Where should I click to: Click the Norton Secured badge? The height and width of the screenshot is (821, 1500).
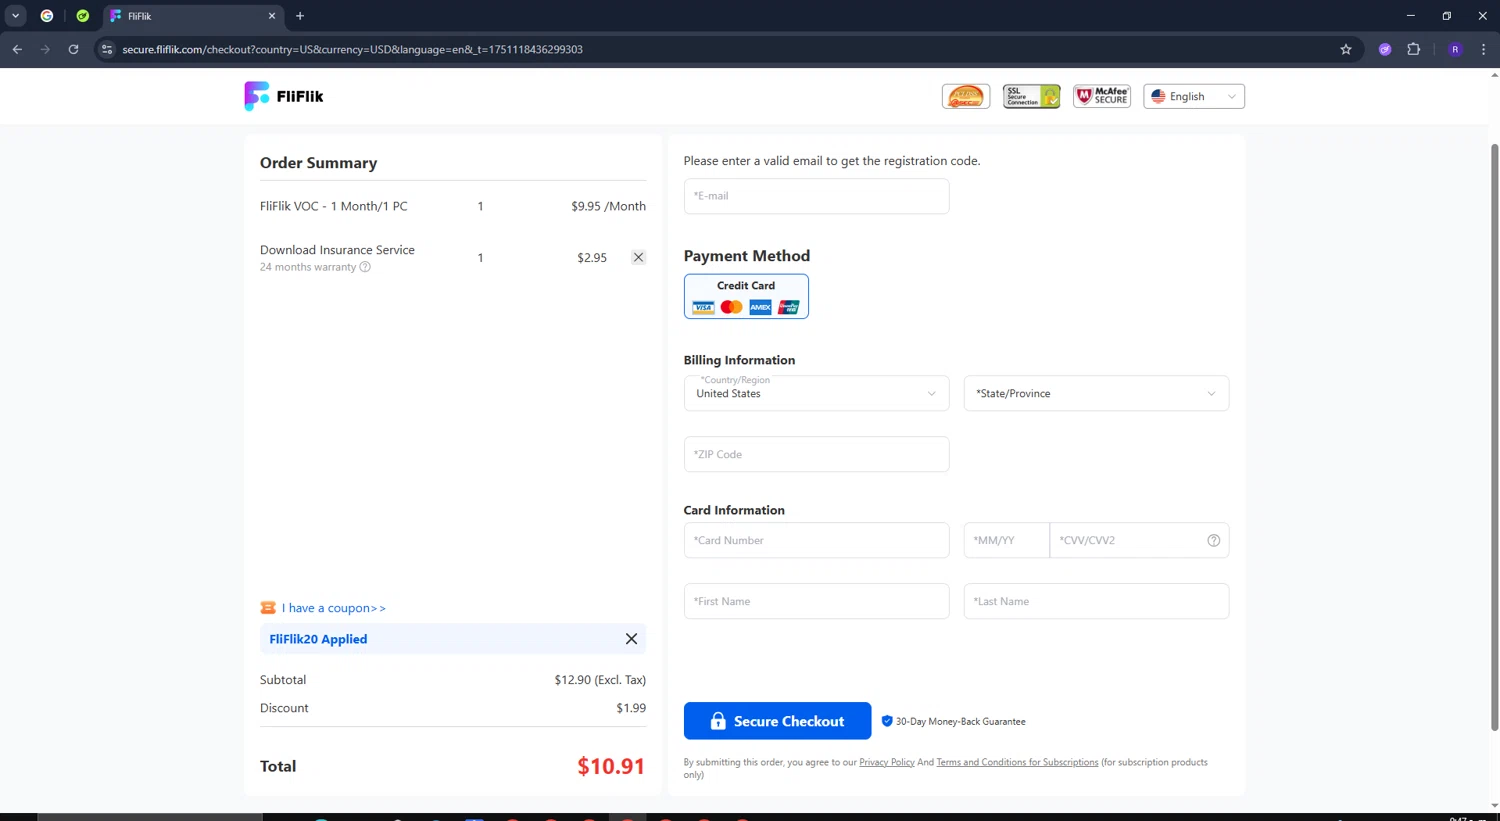tap(966, 96)
